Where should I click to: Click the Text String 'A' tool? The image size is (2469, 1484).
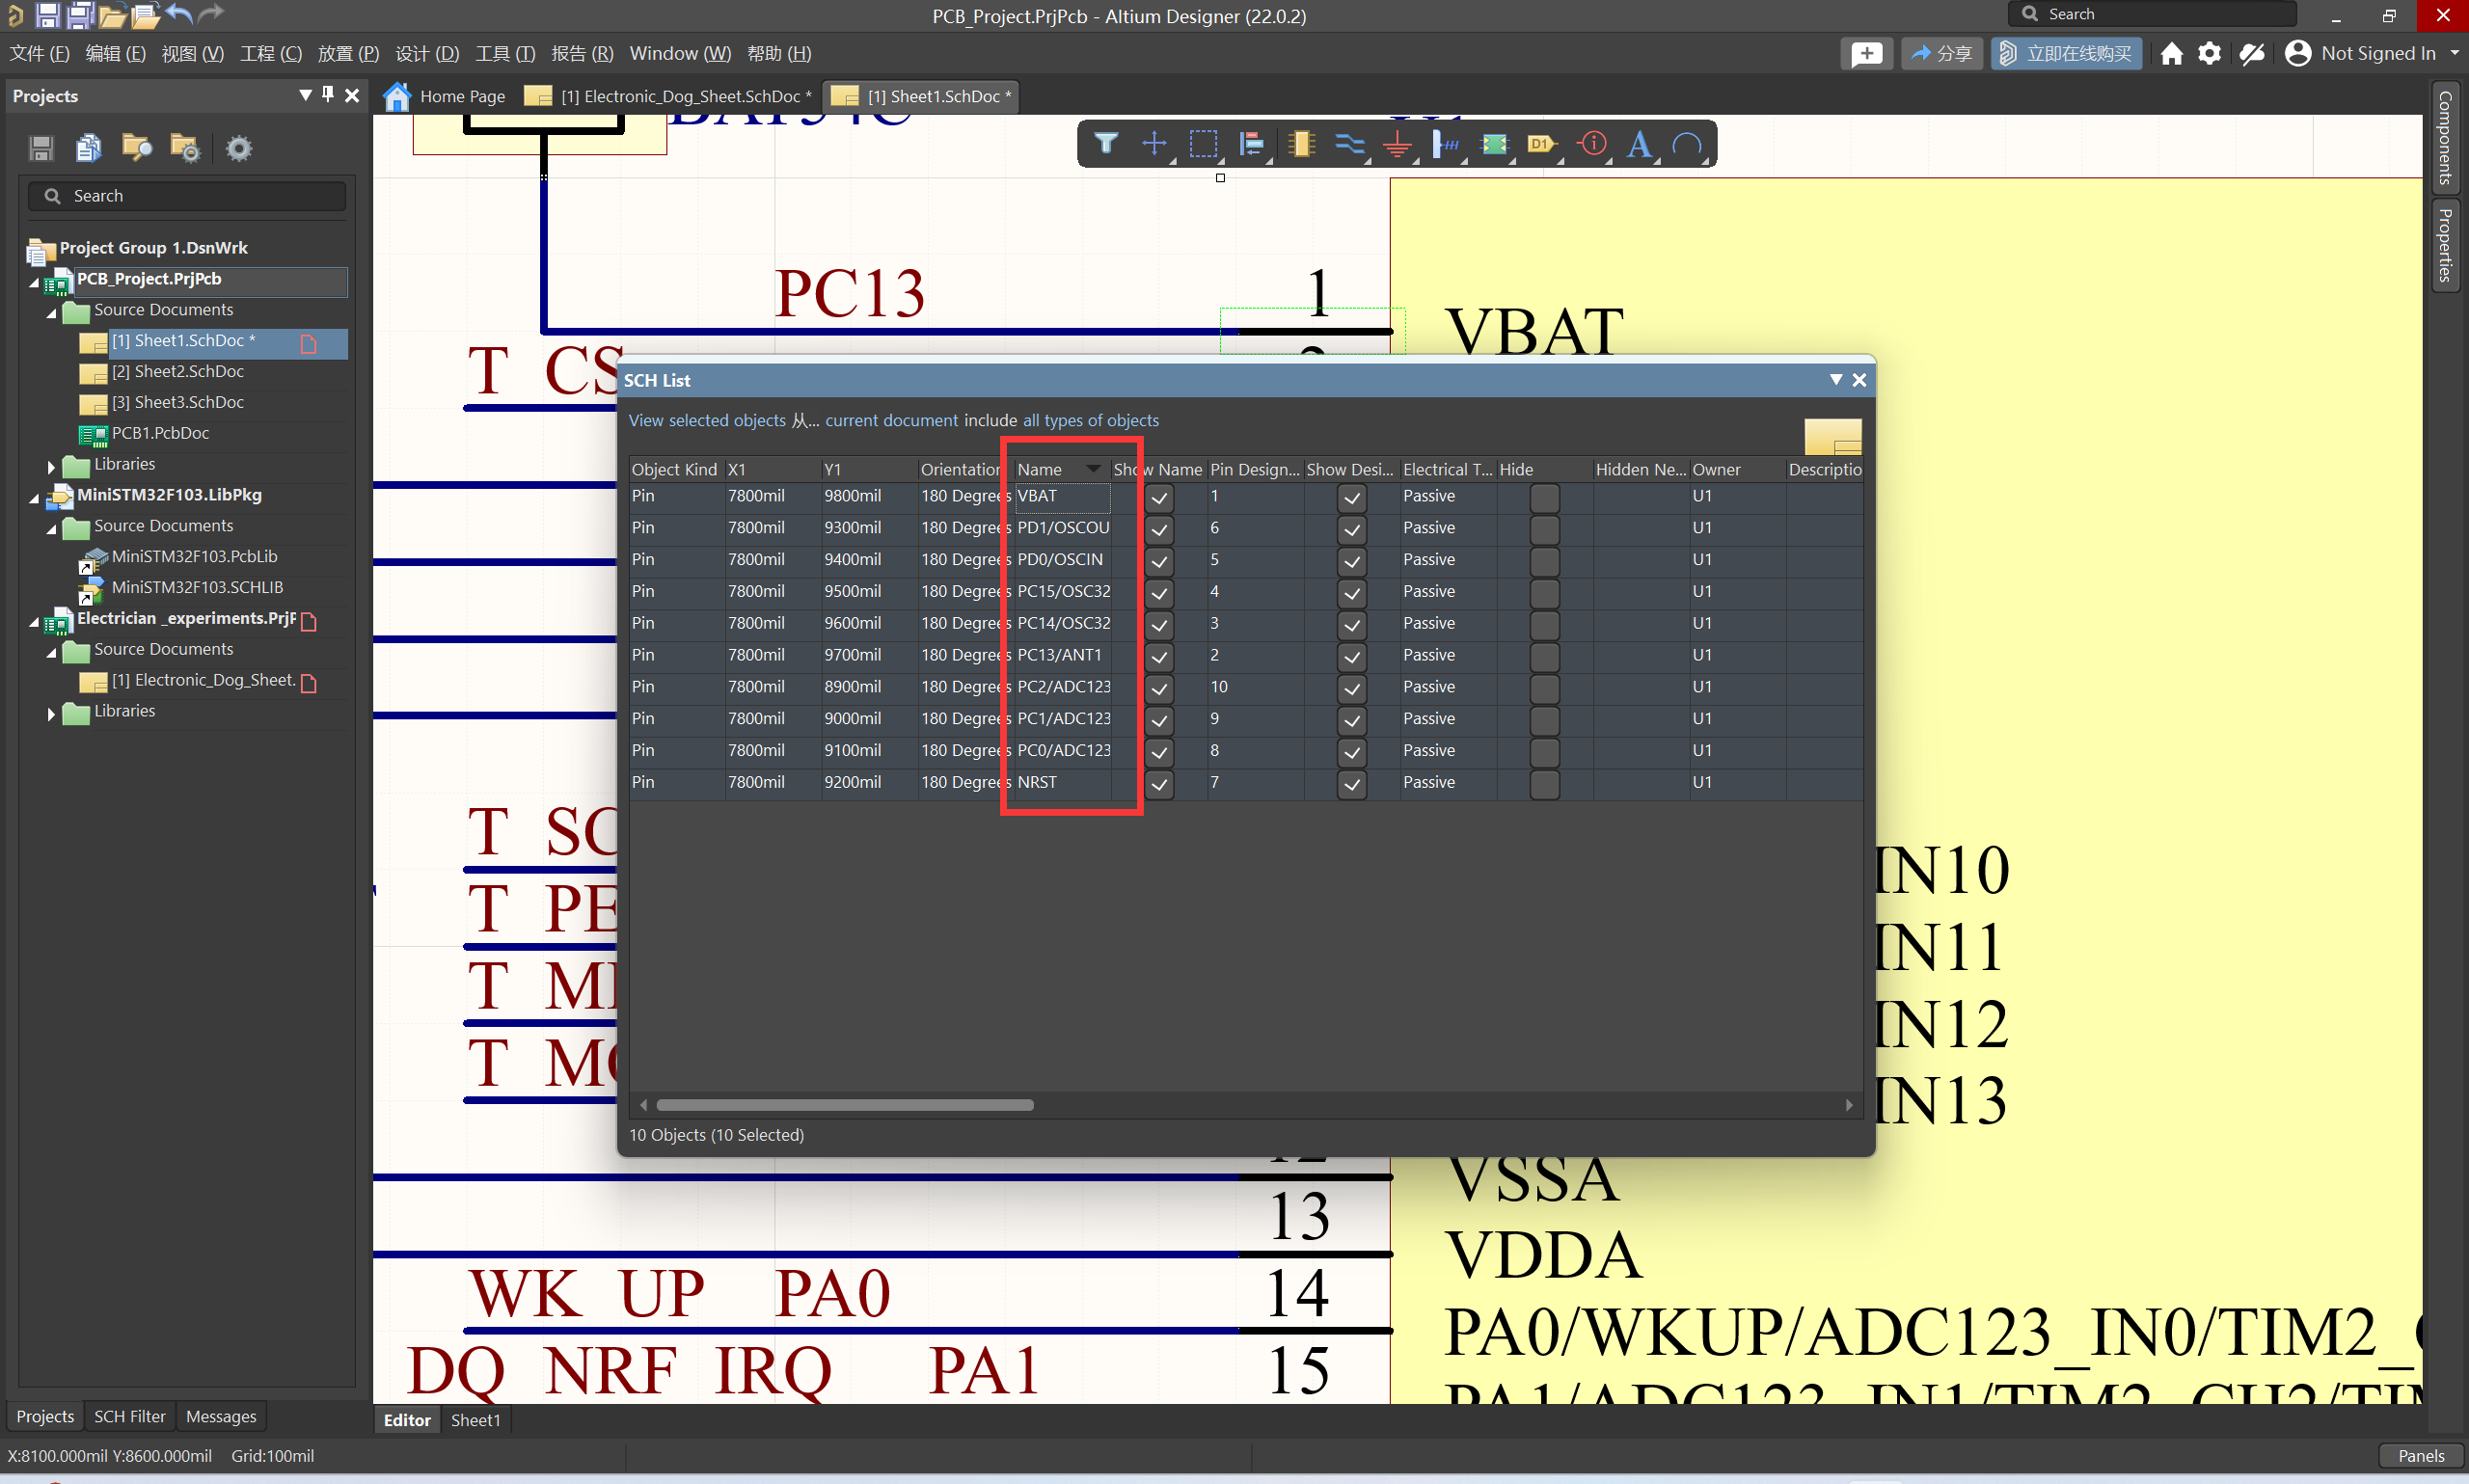tap(1638, 146)
